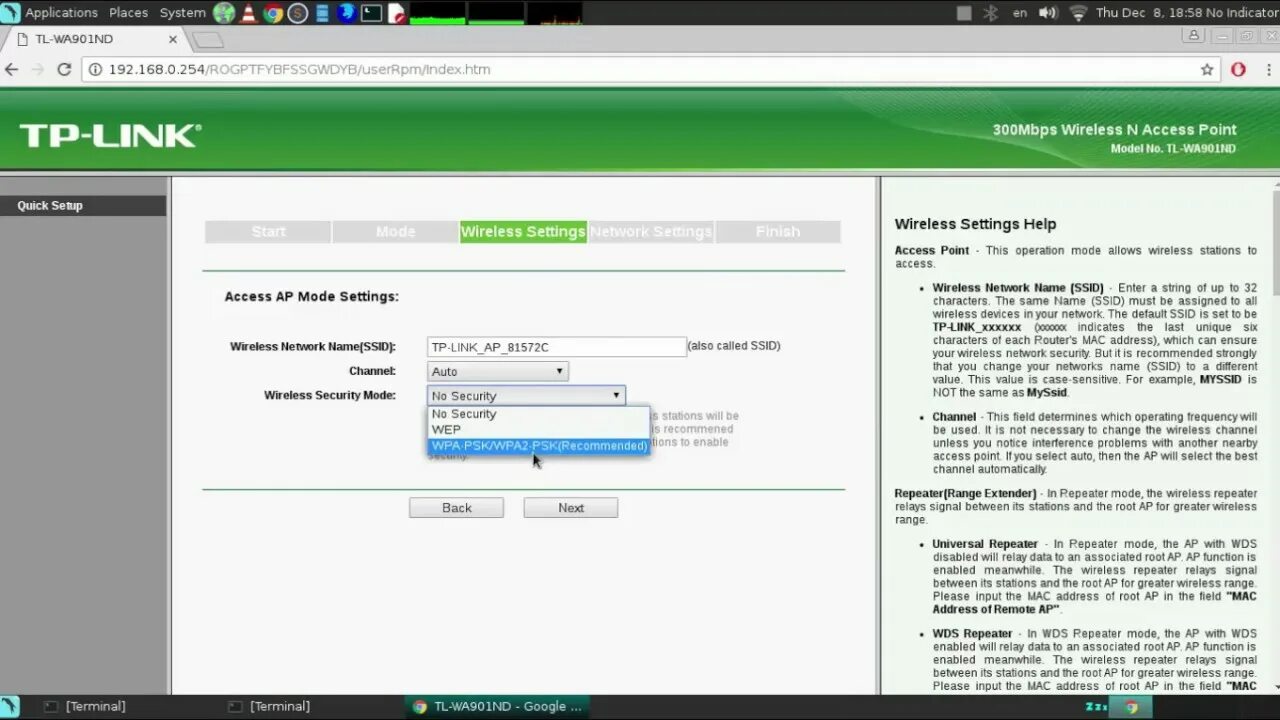Edit the Wireless Network Name SSID field

pyautogui.click(x=556, y=347)
